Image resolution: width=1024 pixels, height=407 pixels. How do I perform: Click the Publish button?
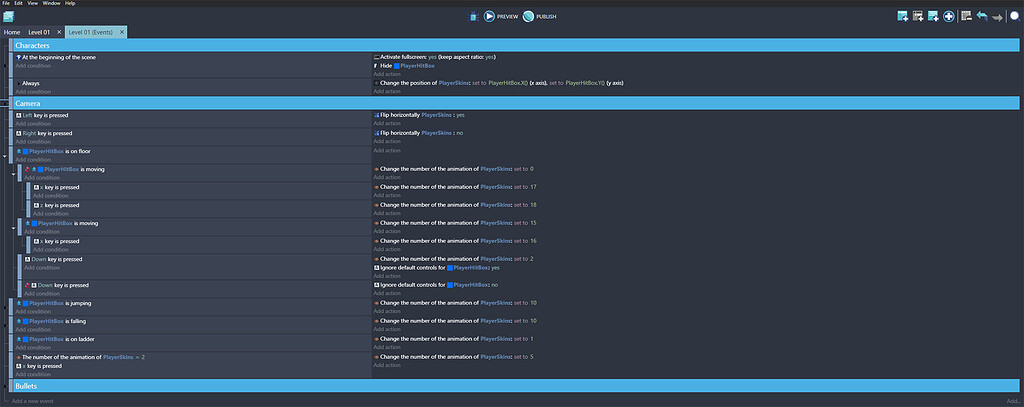pos(539,16)
